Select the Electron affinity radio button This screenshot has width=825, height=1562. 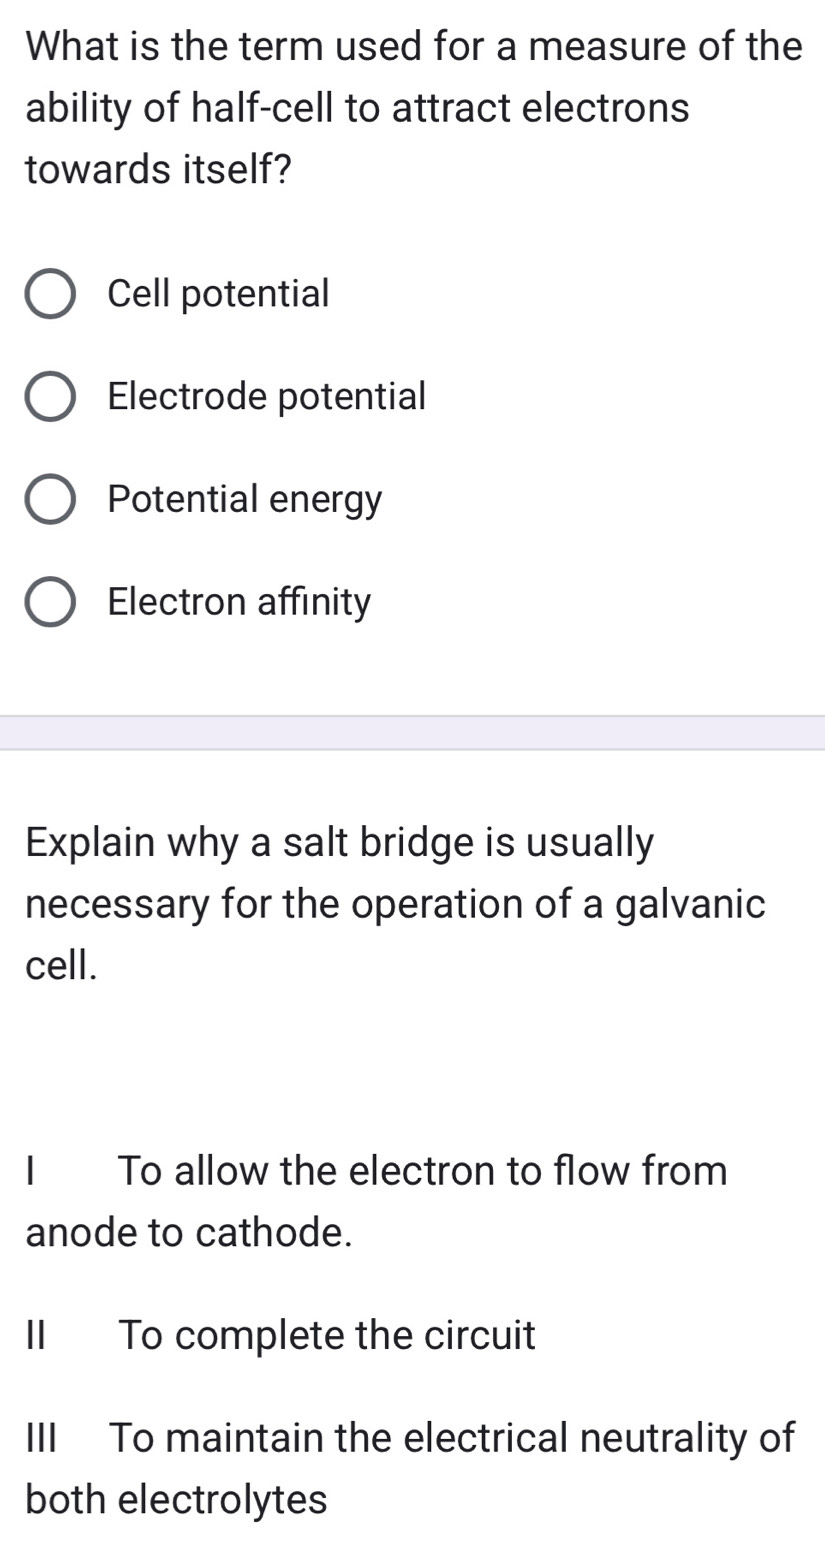(x=50, y=602)
